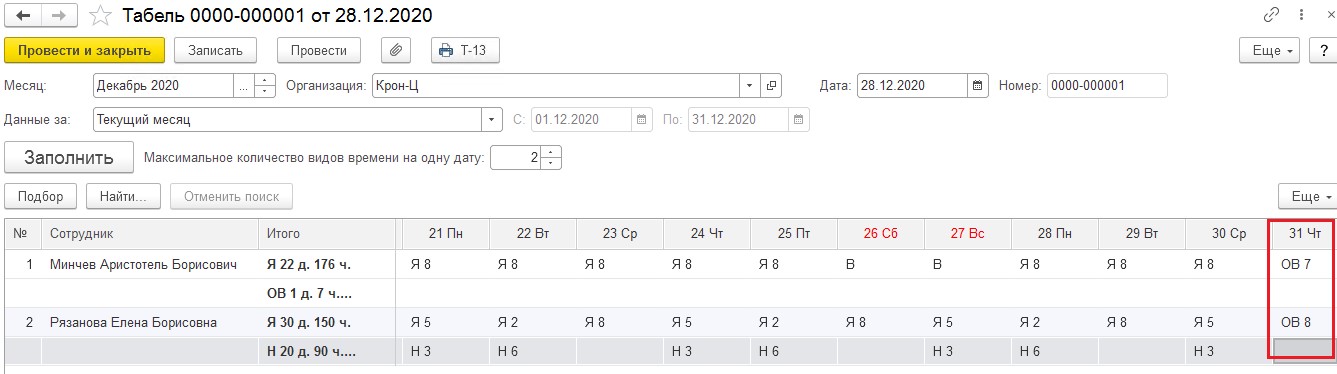This screenshot has height=374, width=1337.
Task: Open the table Еще menu
Action: tap(1307, 196)
